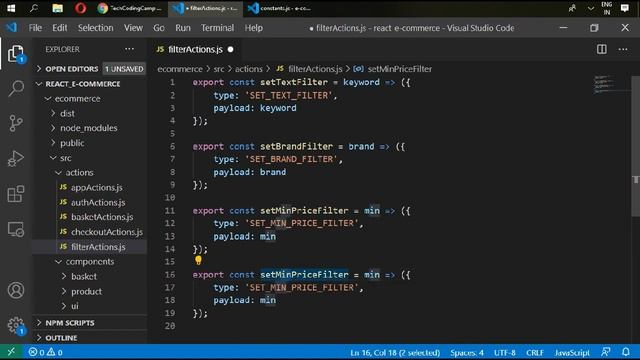Change encoding via UTF-8 status item
Viewport: 640px width, 360px height.
click(x=504, y=352)
